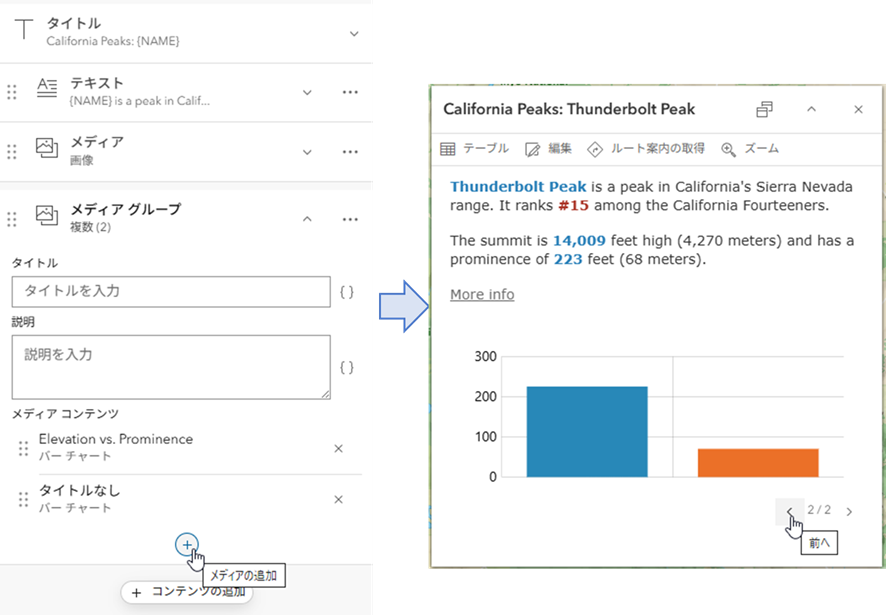Viewport: 886px width, 615px height.
Task: Click the ルート案内の取得 directions icon
Action: coord(595,149)
